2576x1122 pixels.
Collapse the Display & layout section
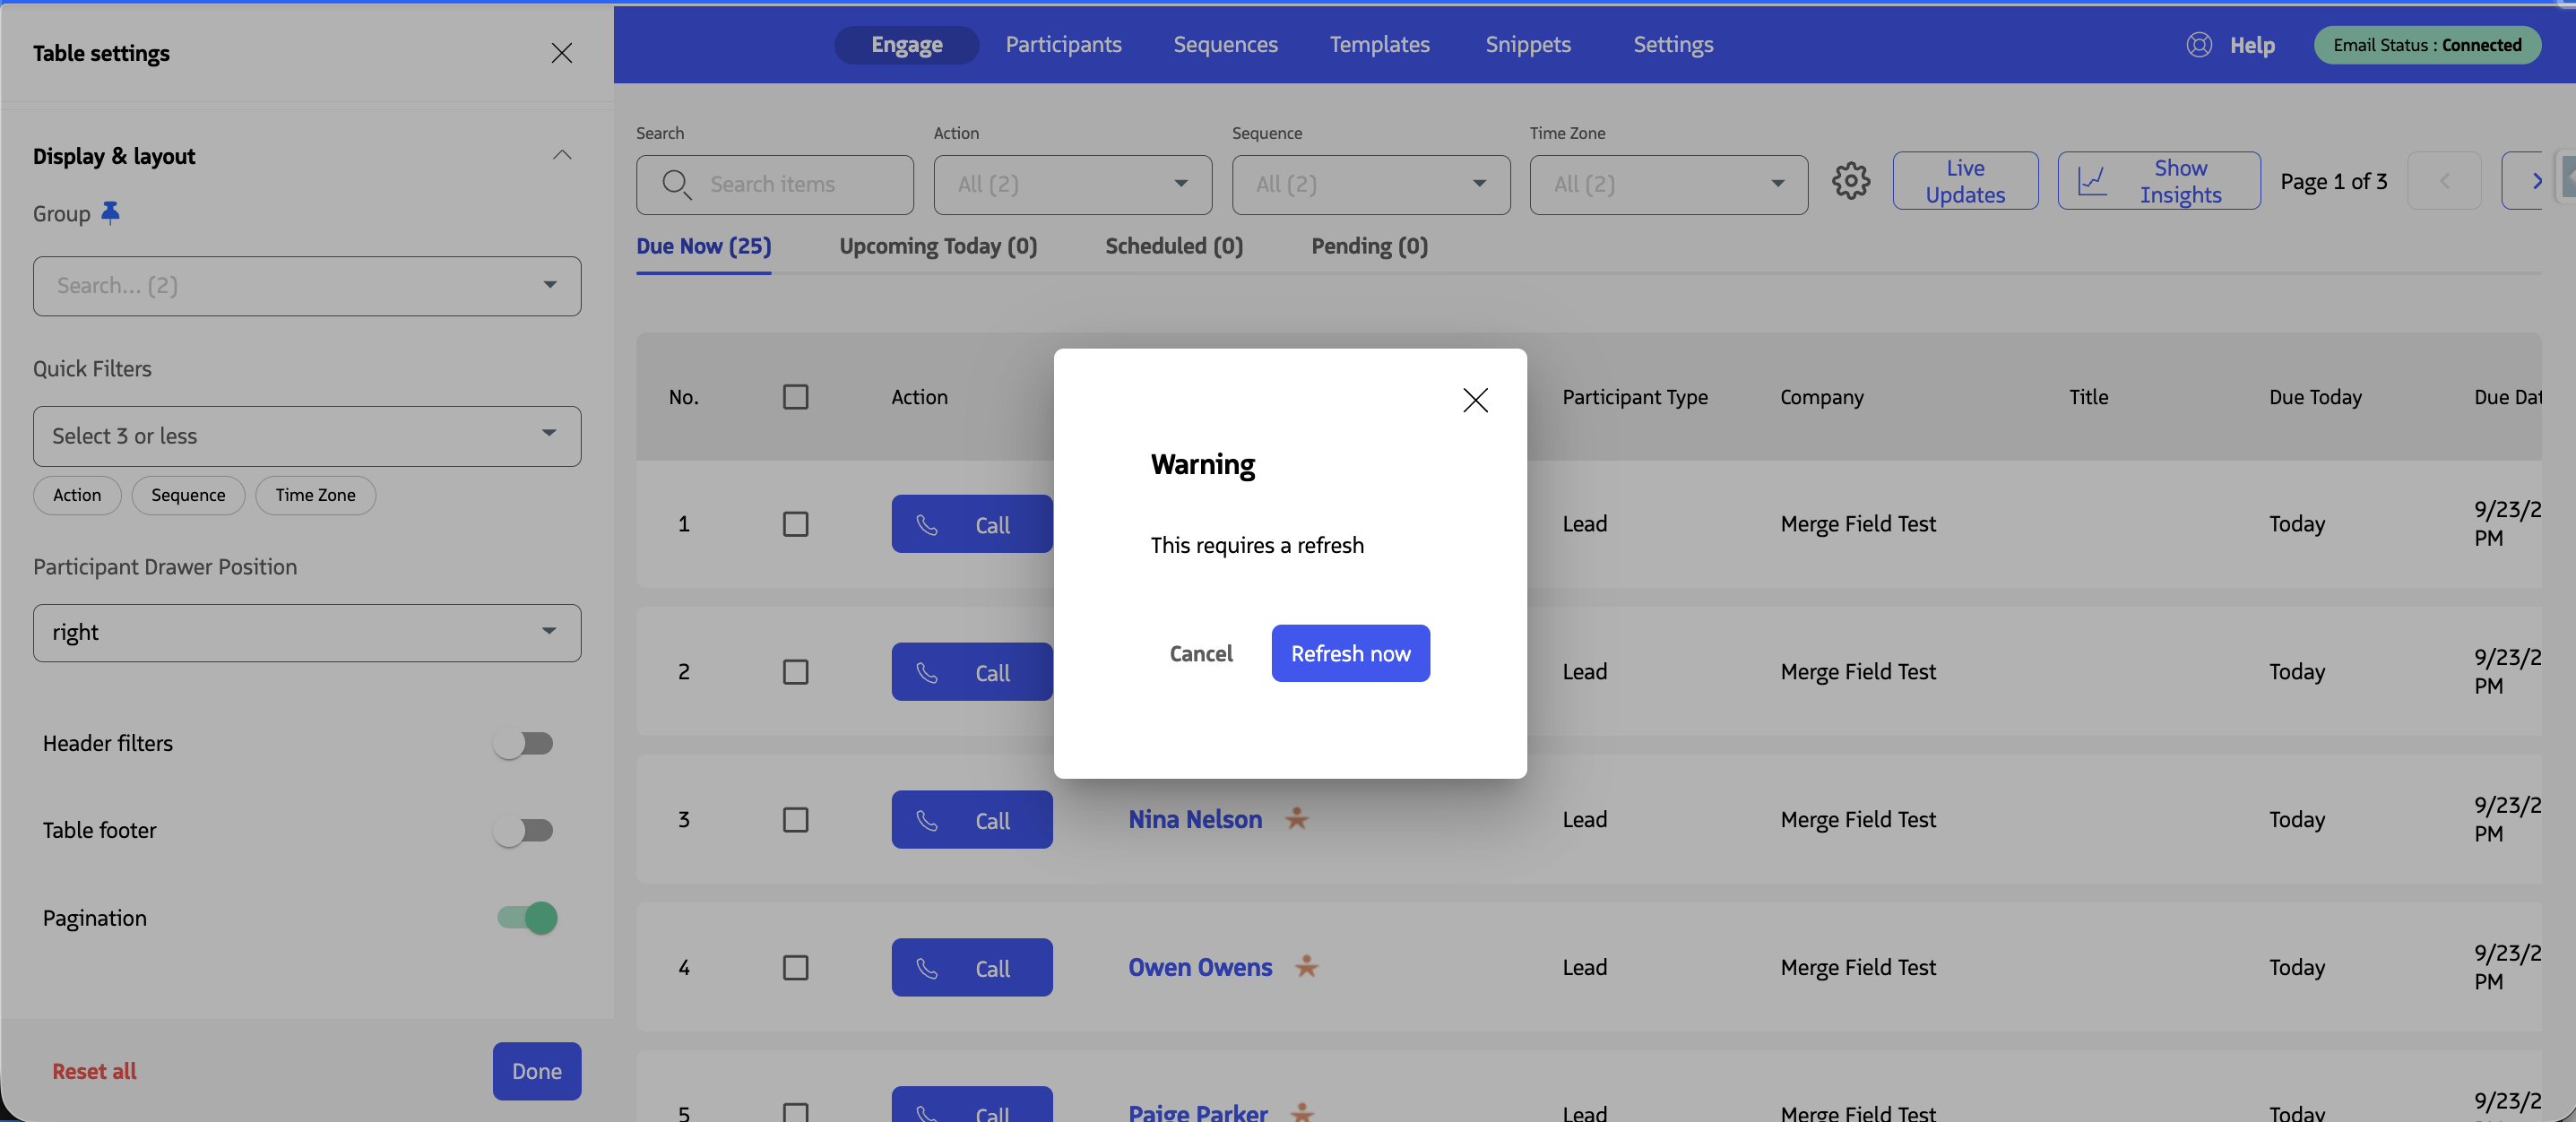tap(562, 155)
